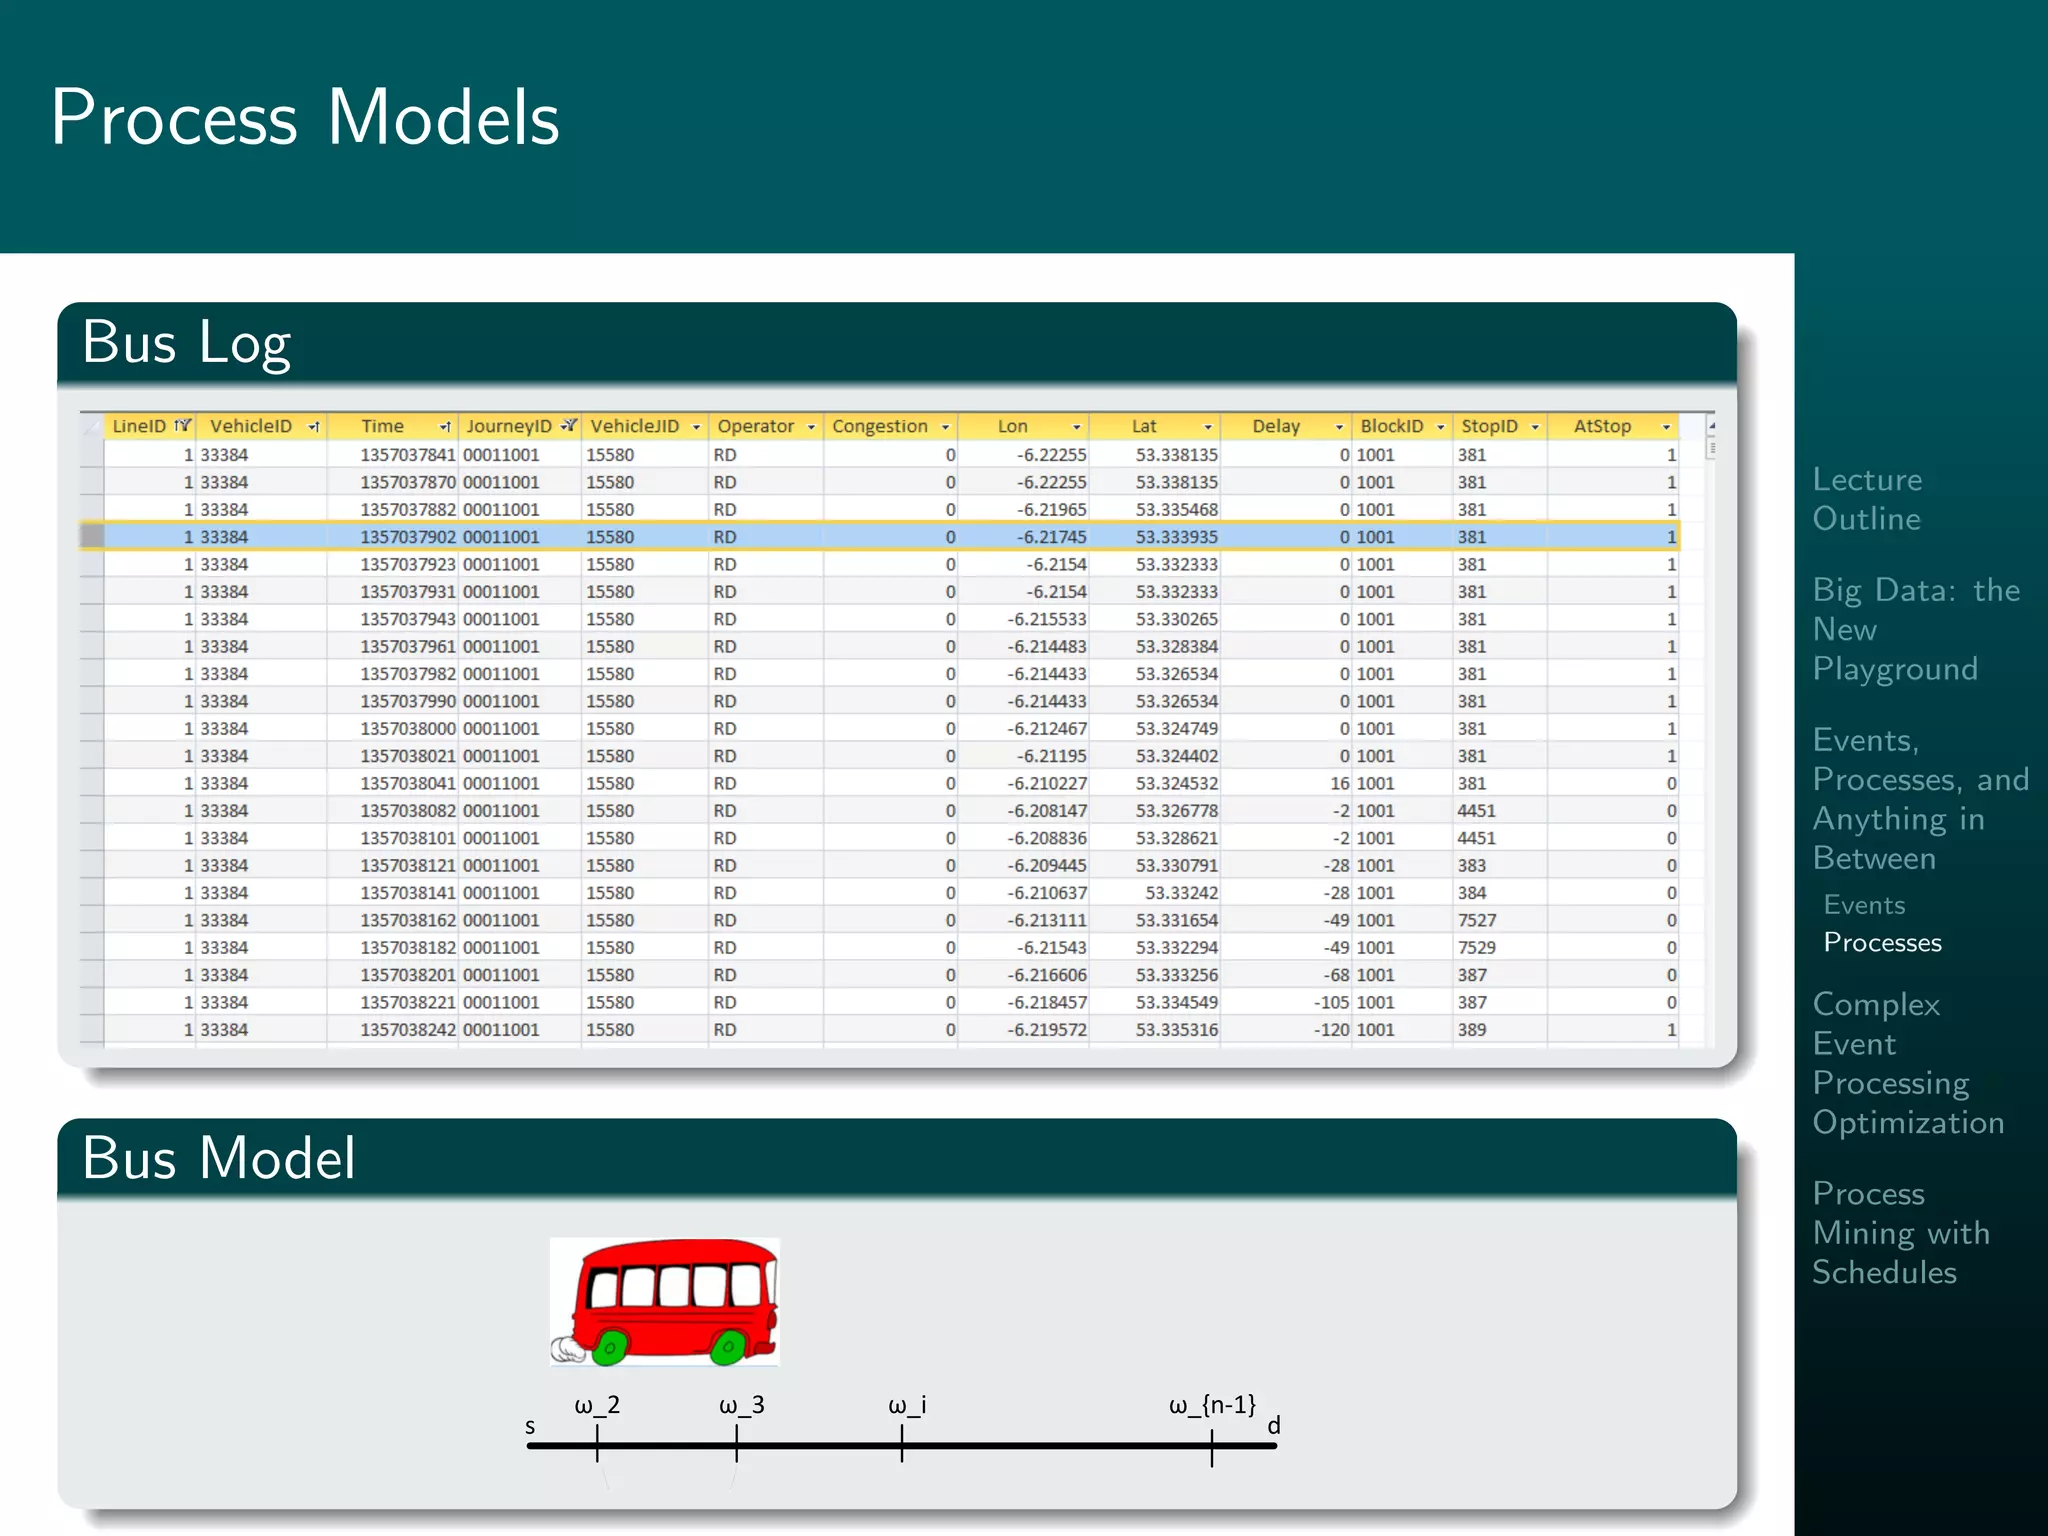Image resolution: width=2048 pixels, height=1536 pixels.
Task: Click the Lat column header
Action: (1144, 427)
